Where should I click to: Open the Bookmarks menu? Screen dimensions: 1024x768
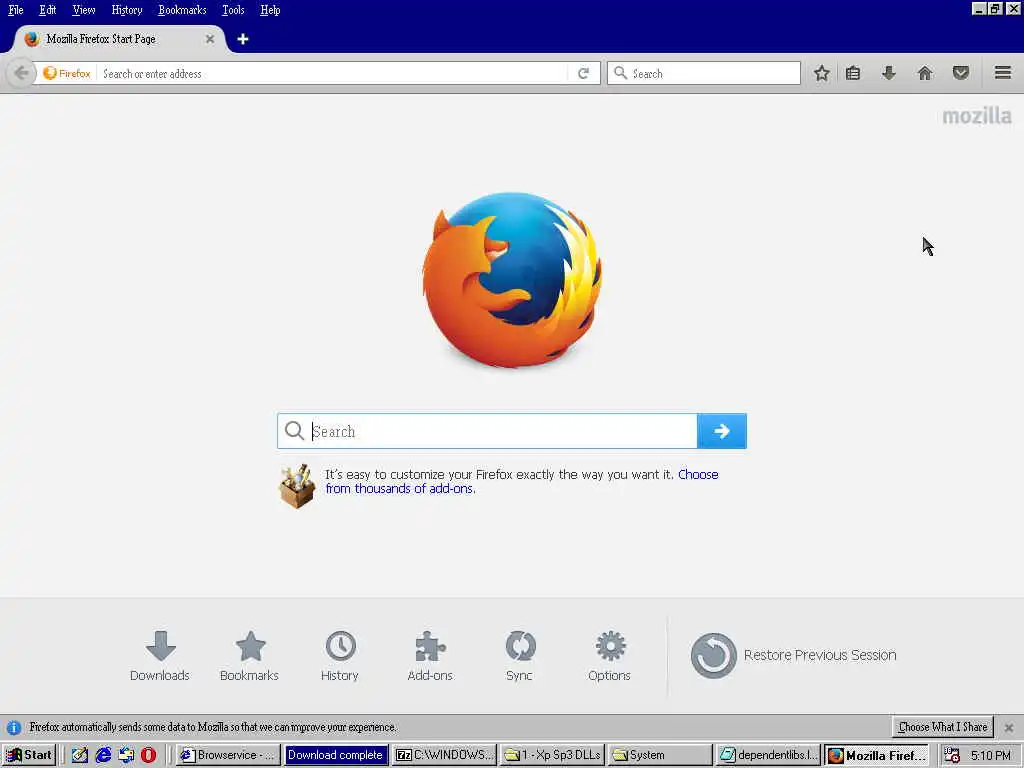click(182, 10)
